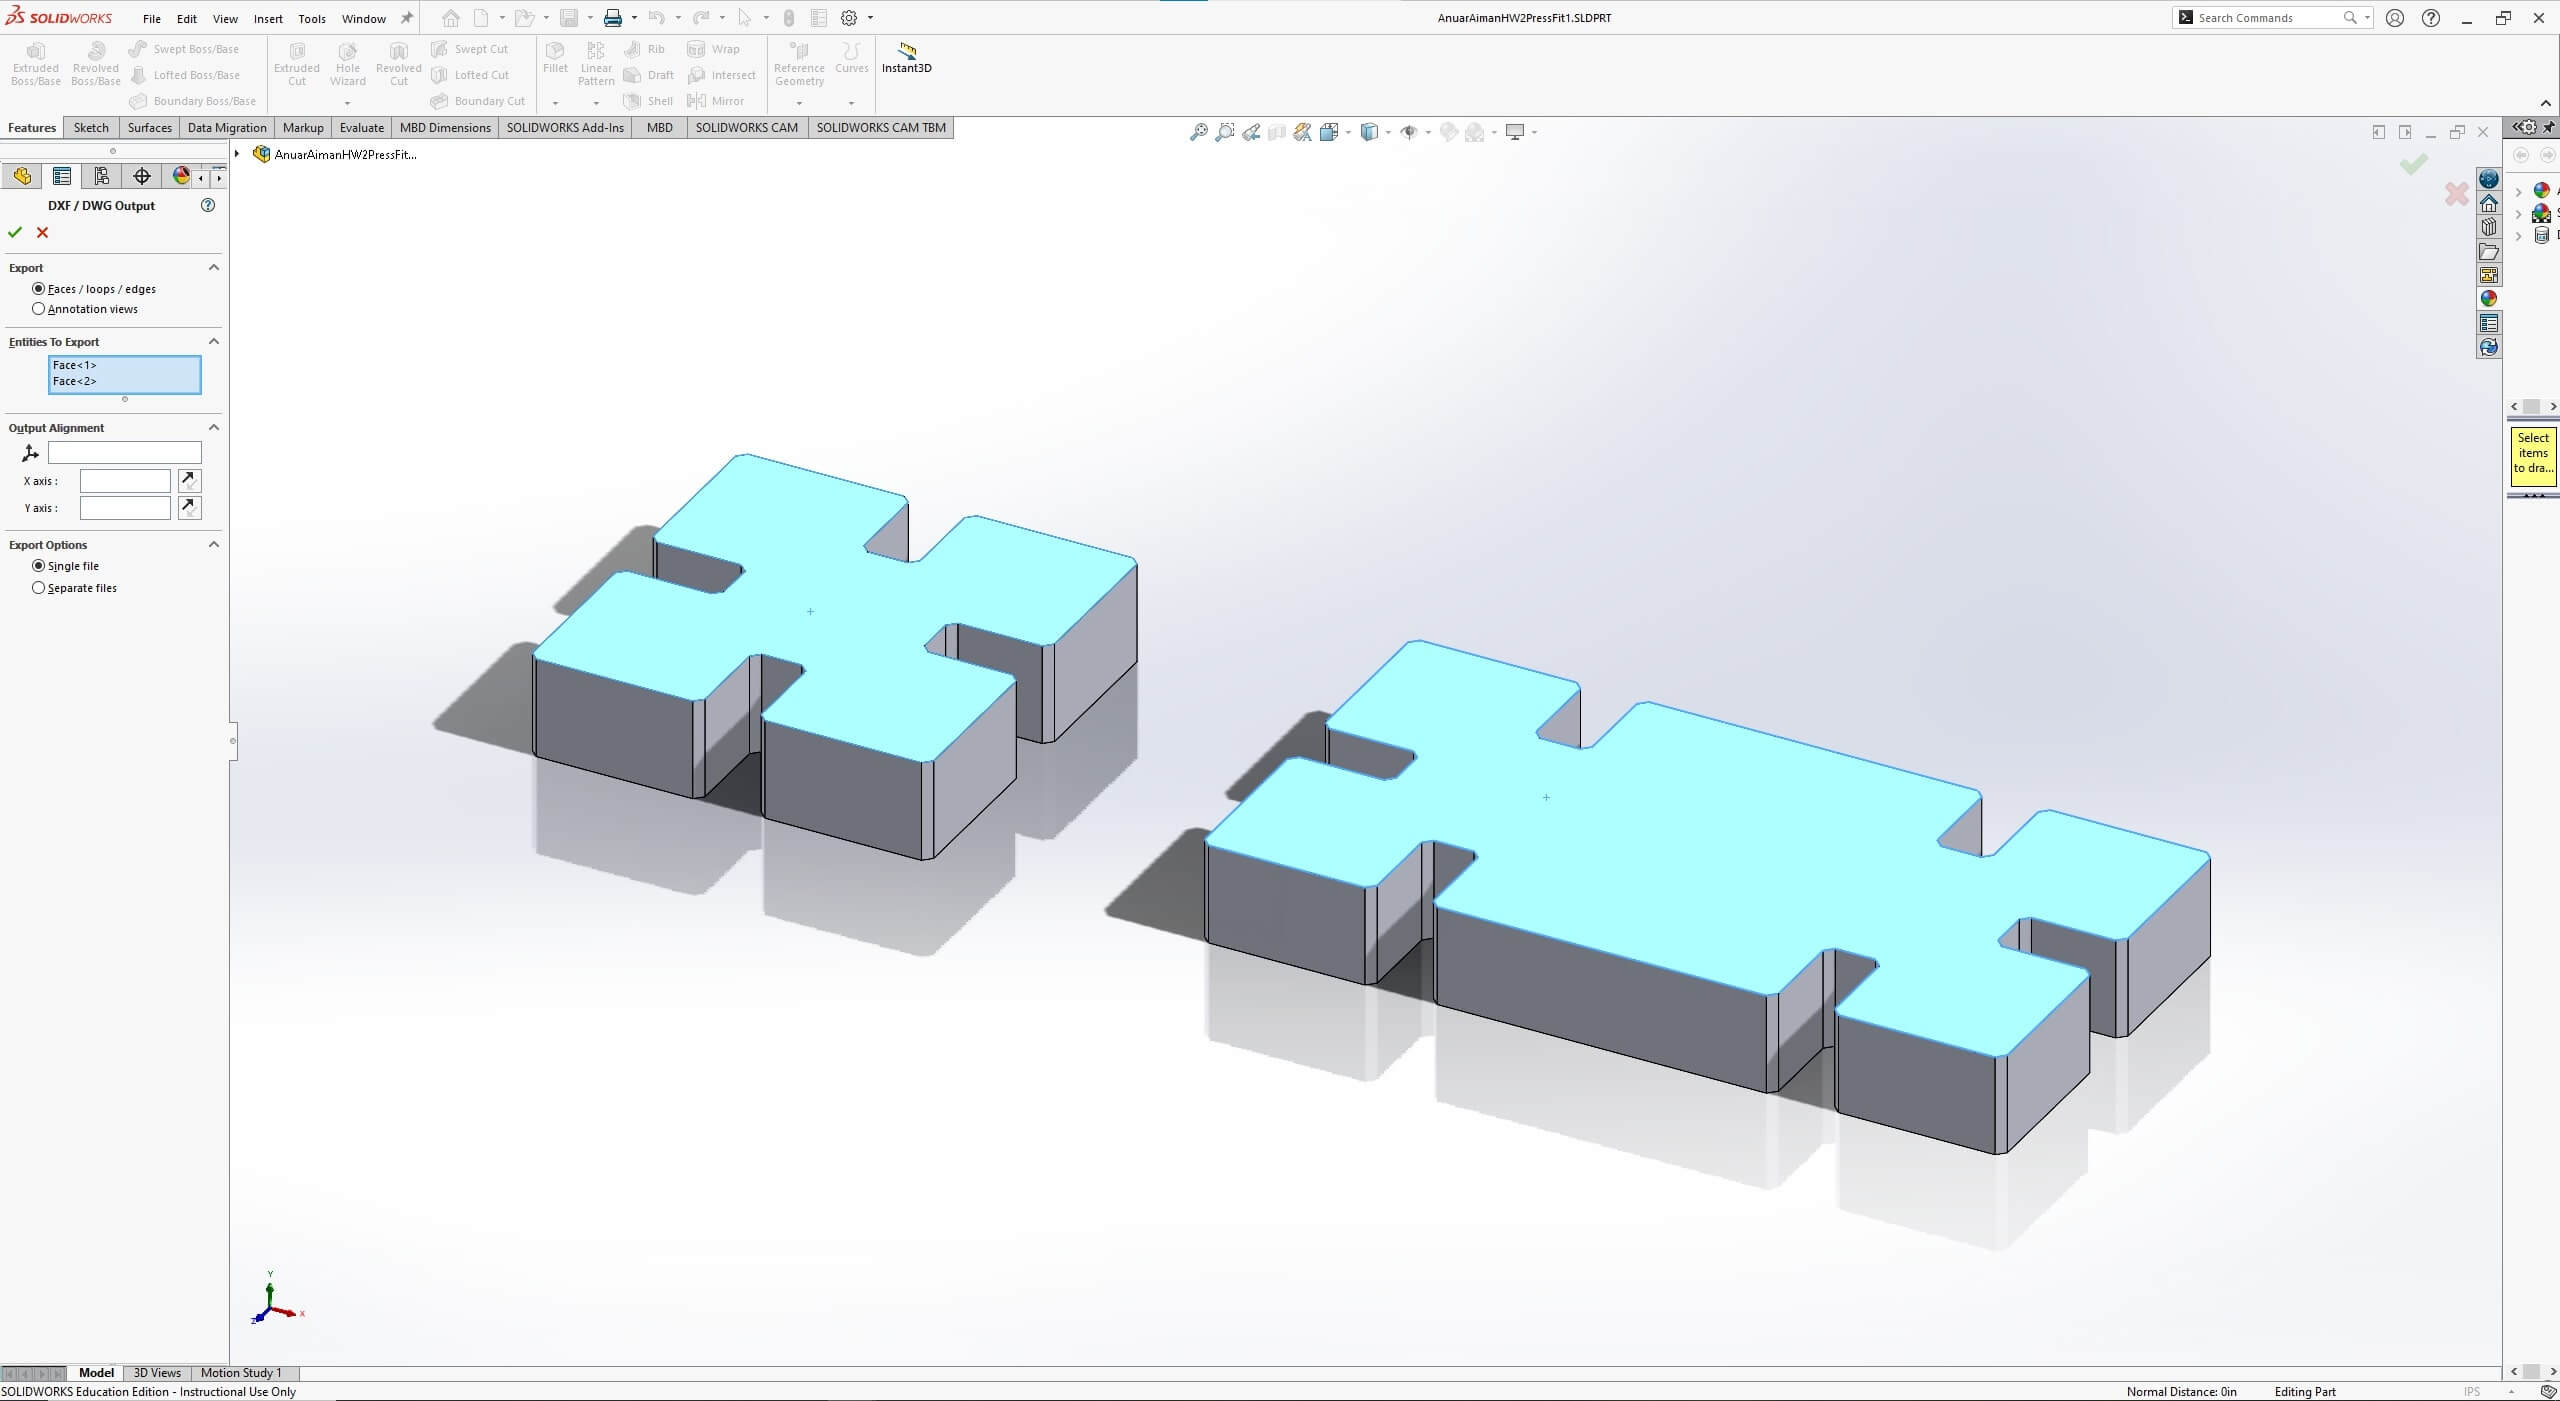Collapse the Output Alignment section
Screen dimensions: 2560x1401
[x=214, y=427]
